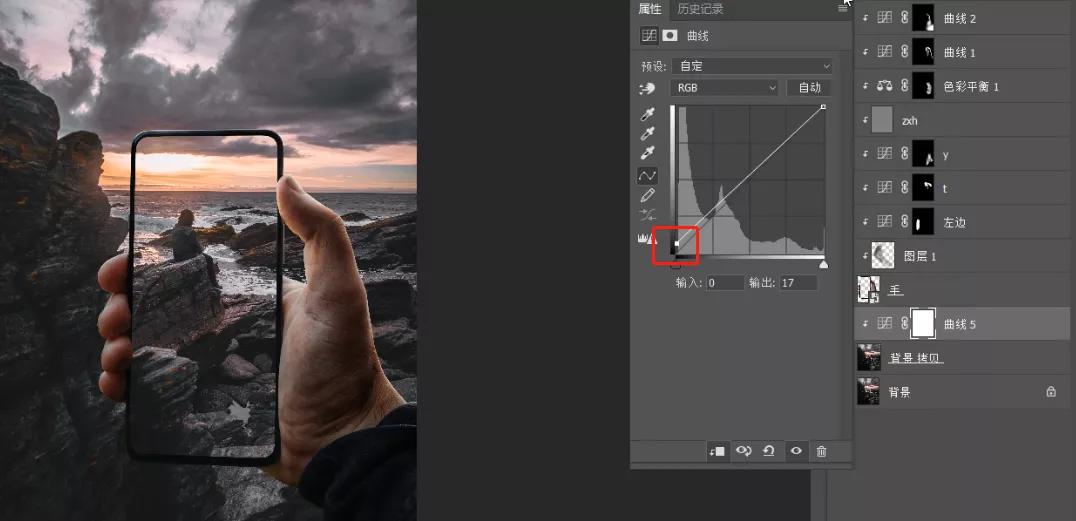Select the 曲线 2 layer mask thumbnail
The width and height of the screenshot is (1076, 521).
tap(924, 18)
